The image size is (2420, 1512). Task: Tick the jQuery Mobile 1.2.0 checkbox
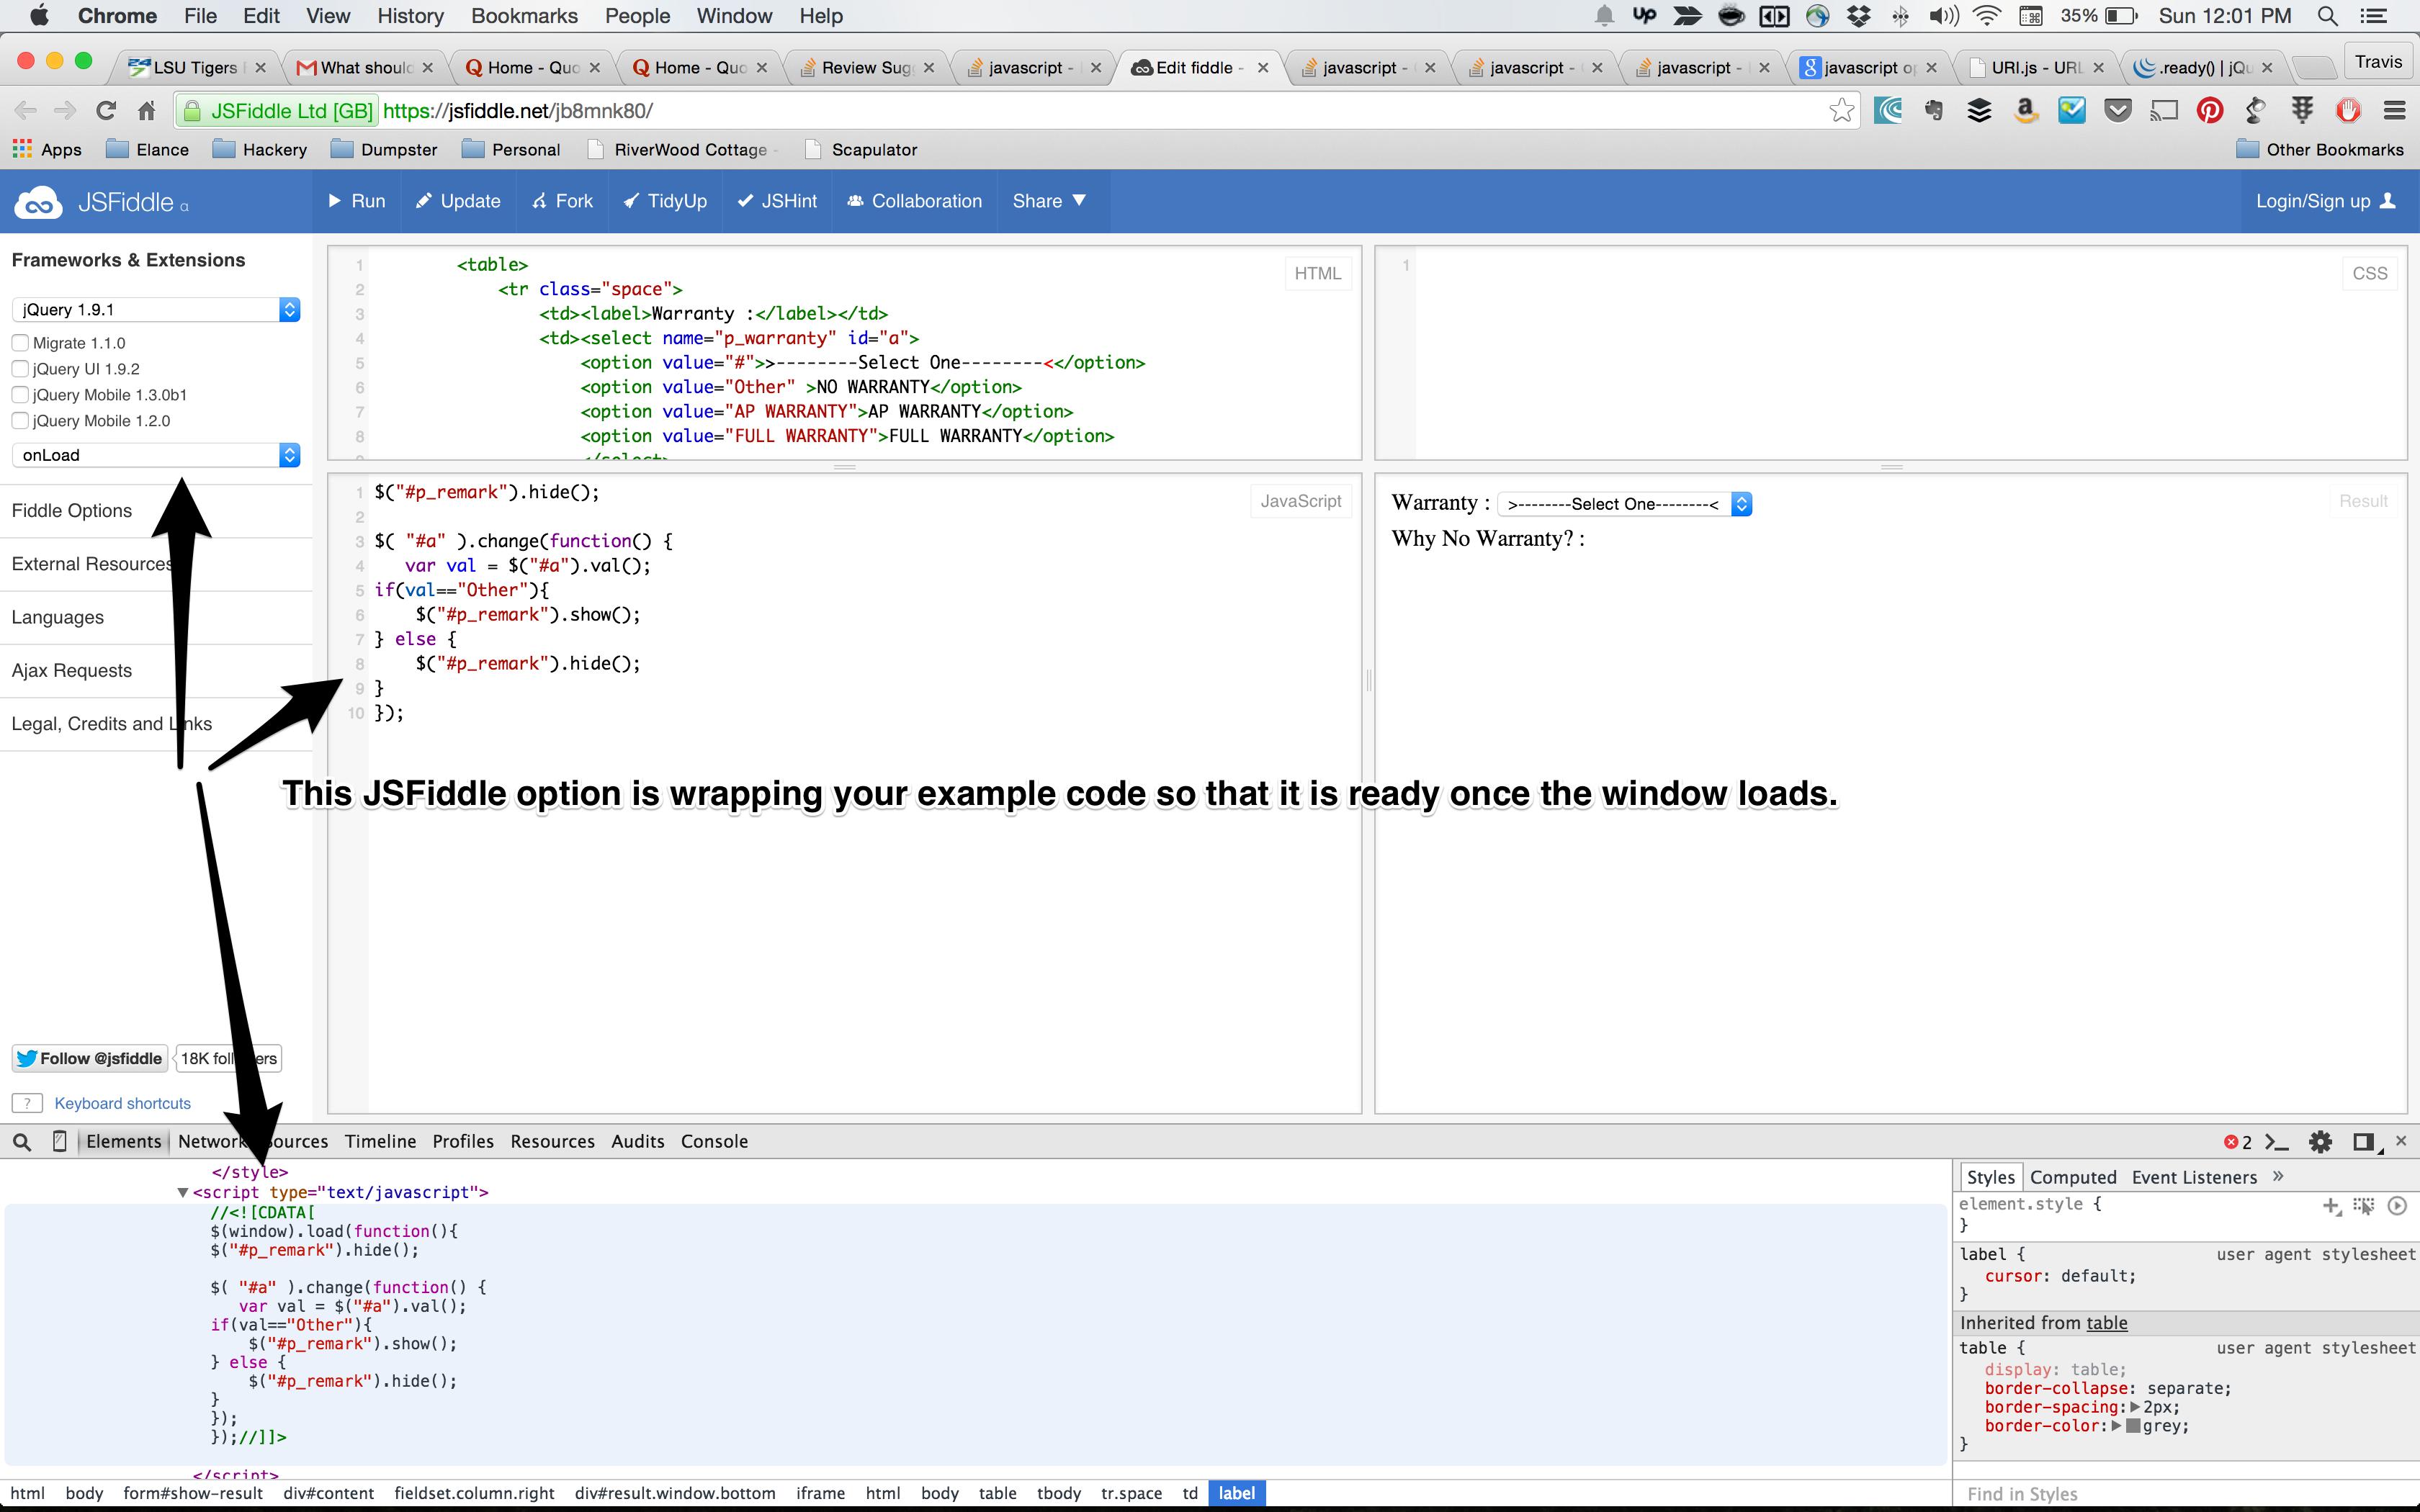pyautogui.click(x=20, y=421)
